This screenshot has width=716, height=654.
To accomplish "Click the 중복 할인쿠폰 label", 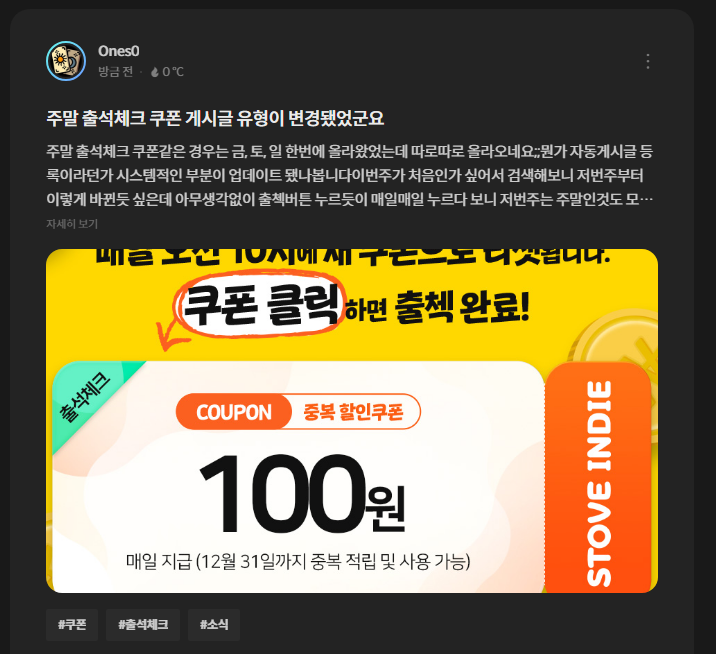I will 354,412.
